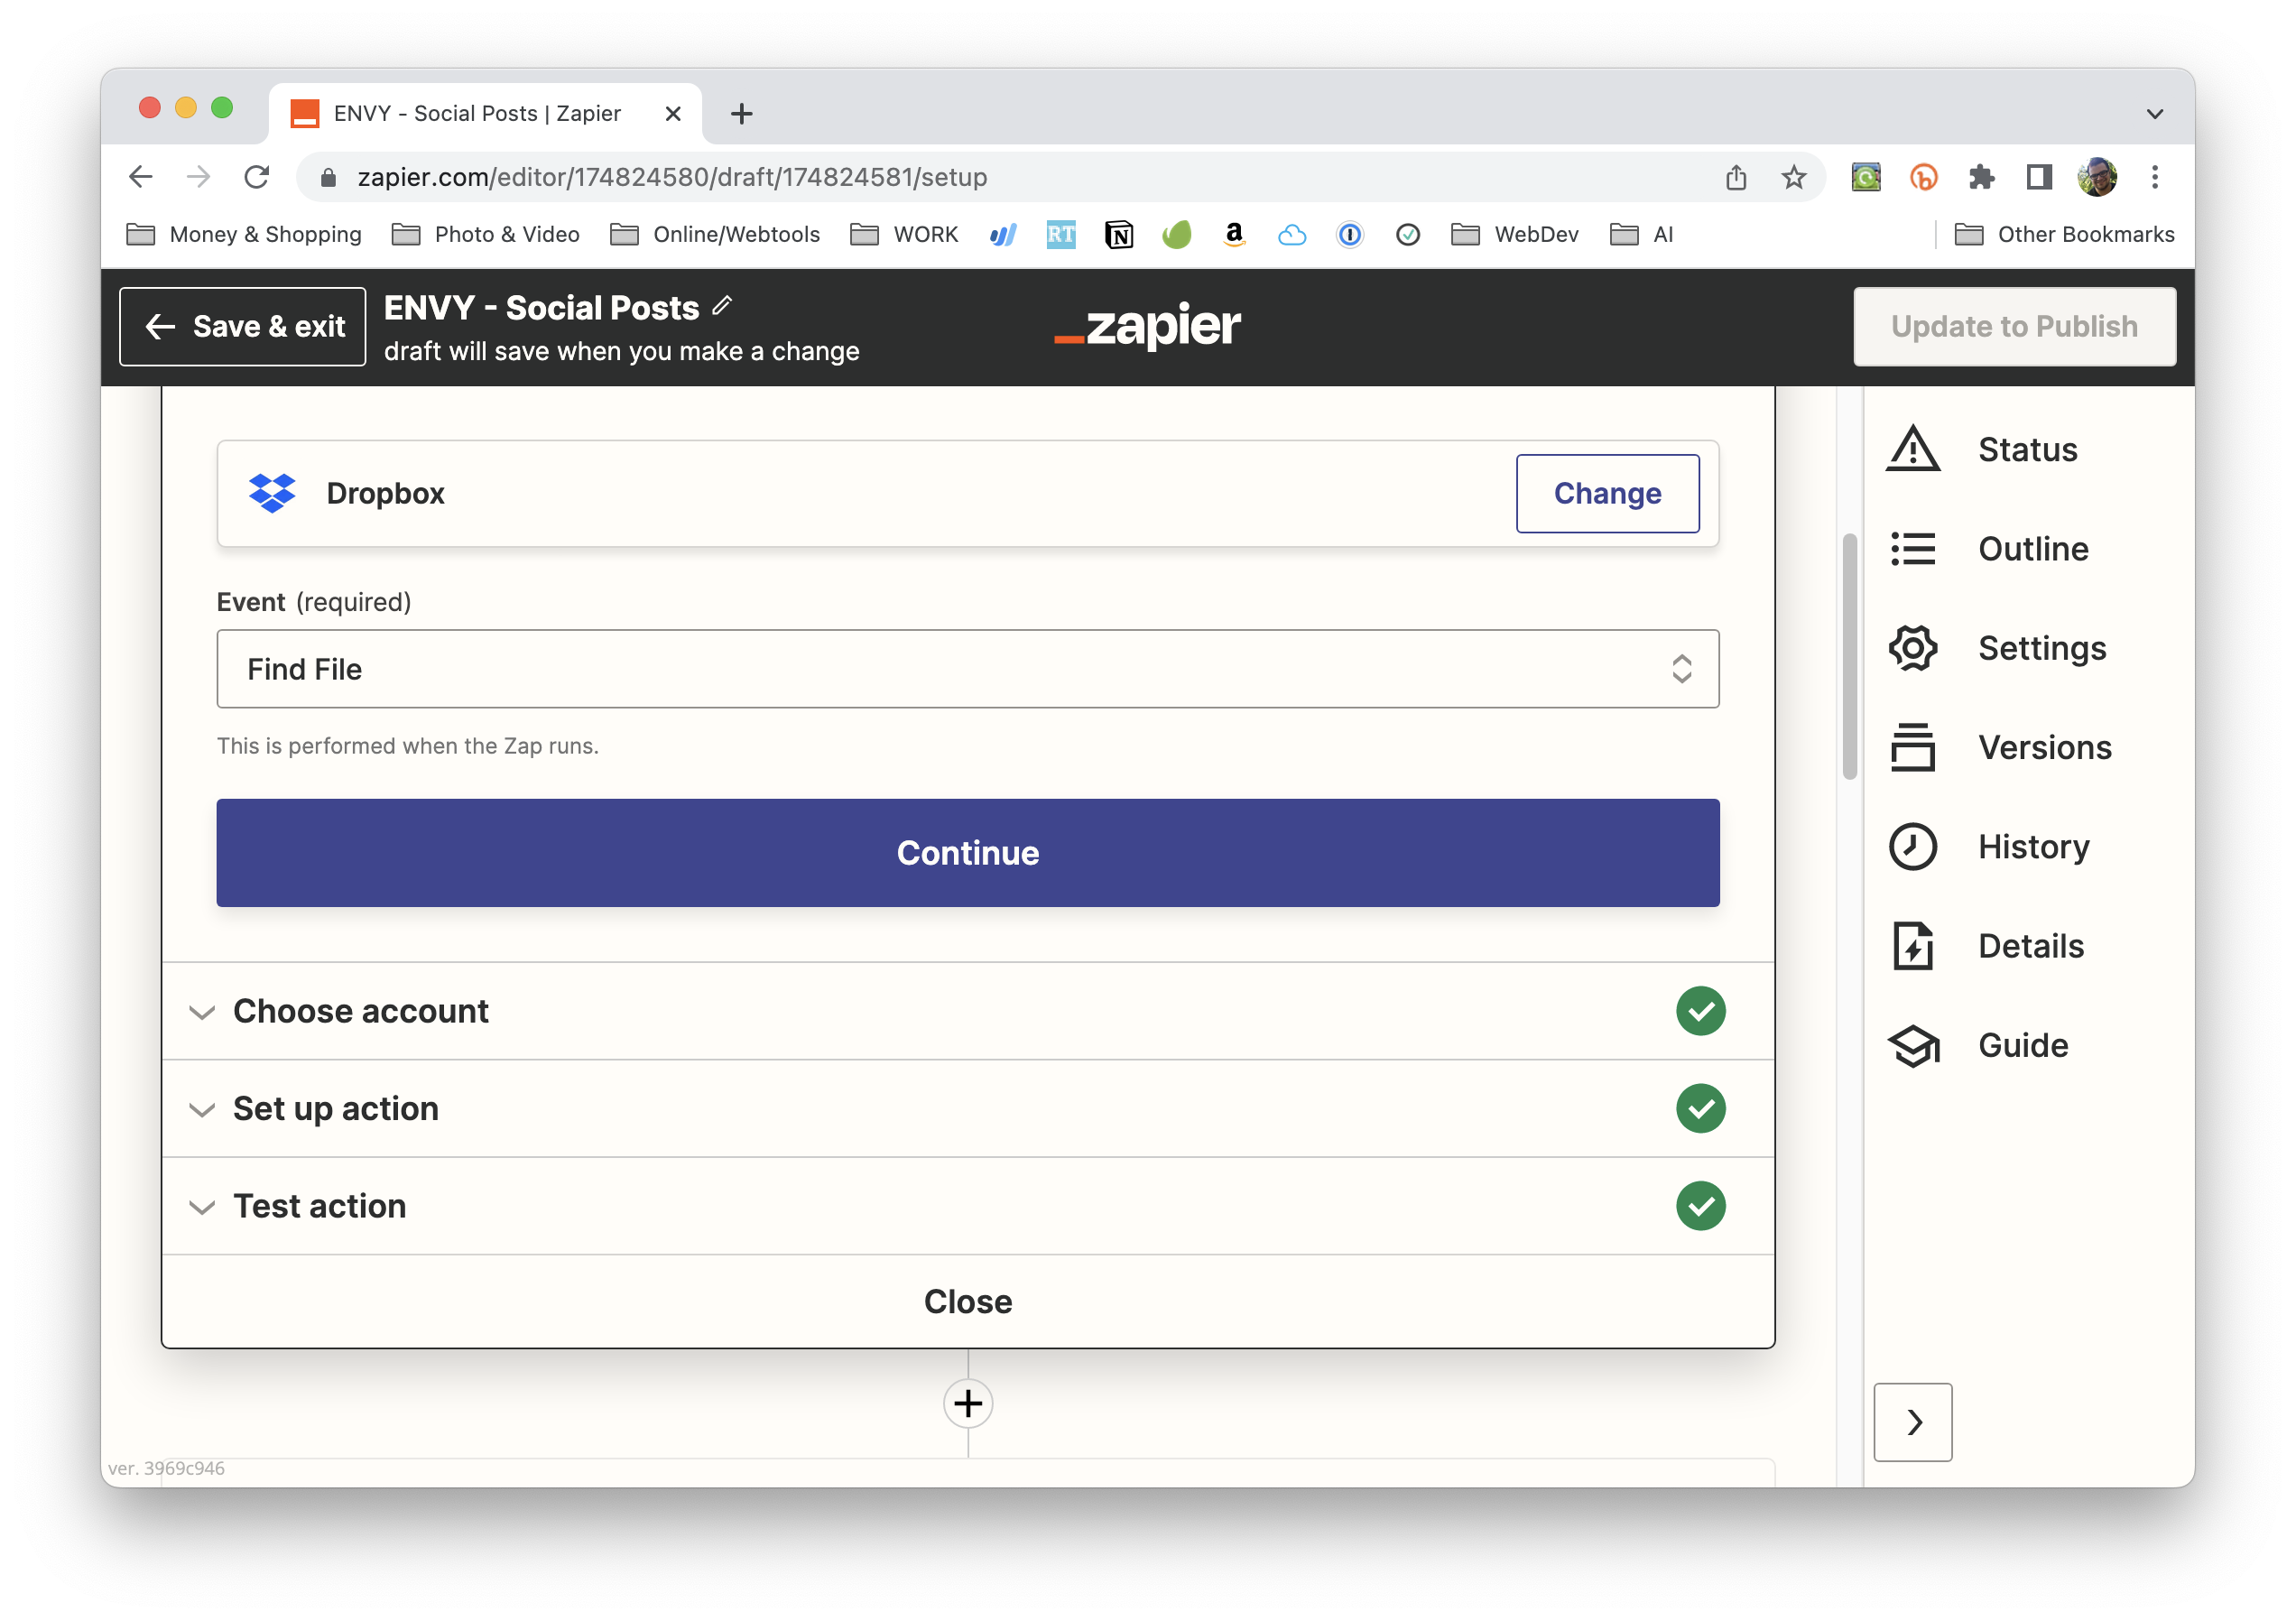View Zap History in the sidebar
2296x1621 pixels.
(1988, 847)
